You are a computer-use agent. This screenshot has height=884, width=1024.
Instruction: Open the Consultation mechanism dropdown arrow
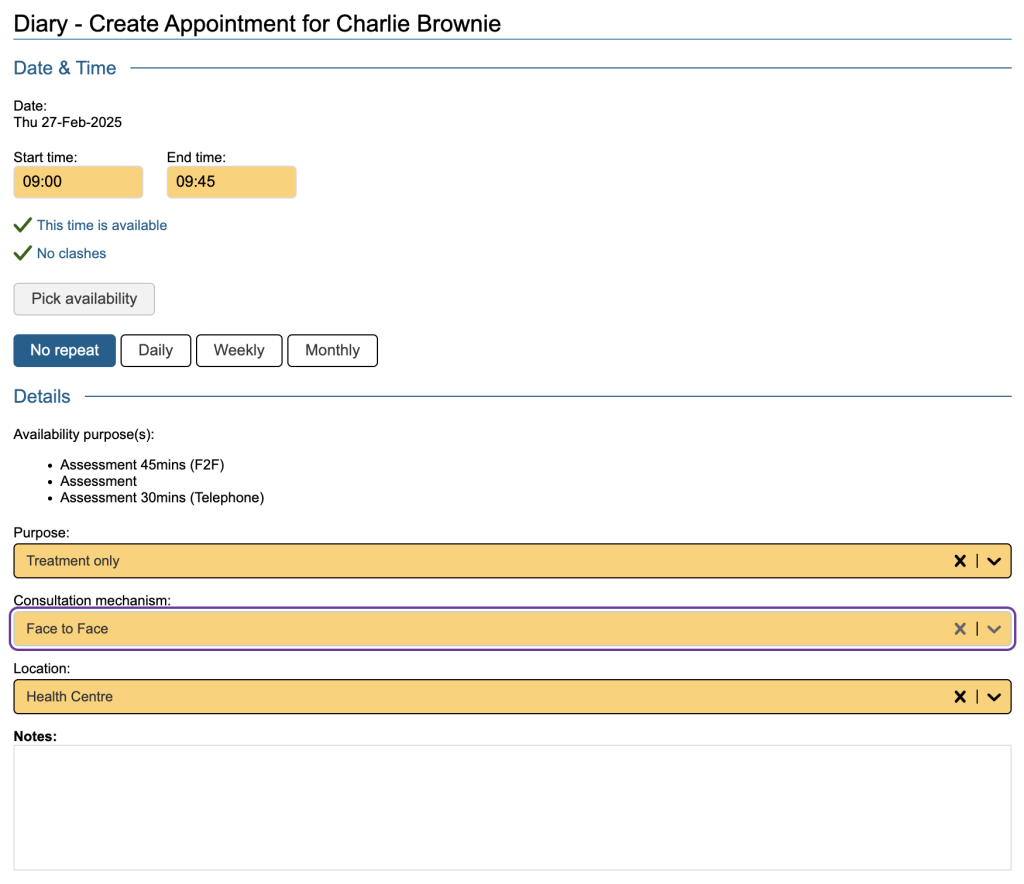point(994,629)
